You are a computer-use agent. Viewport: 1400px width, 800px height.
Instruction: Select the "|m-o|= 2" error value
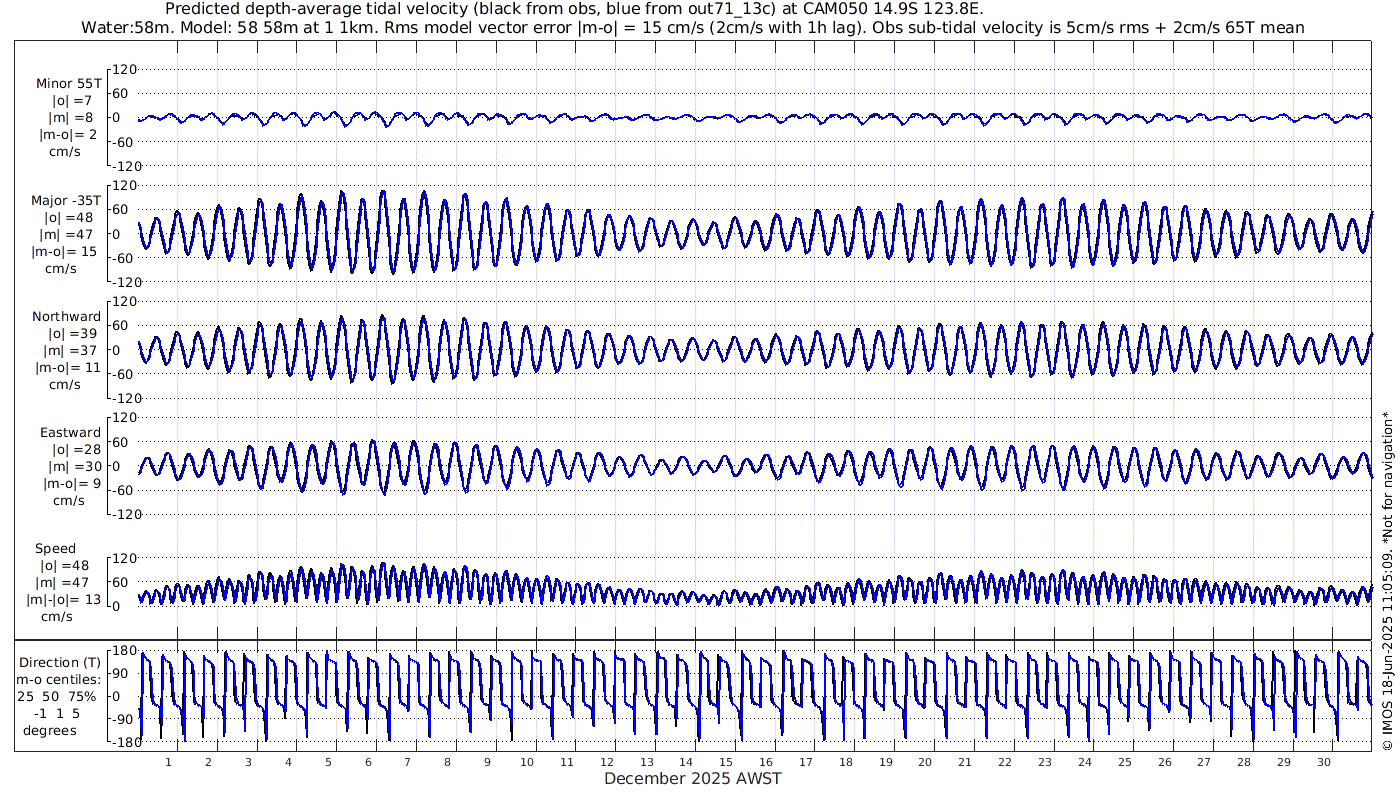pyautogui.click(x=68, y=134)
